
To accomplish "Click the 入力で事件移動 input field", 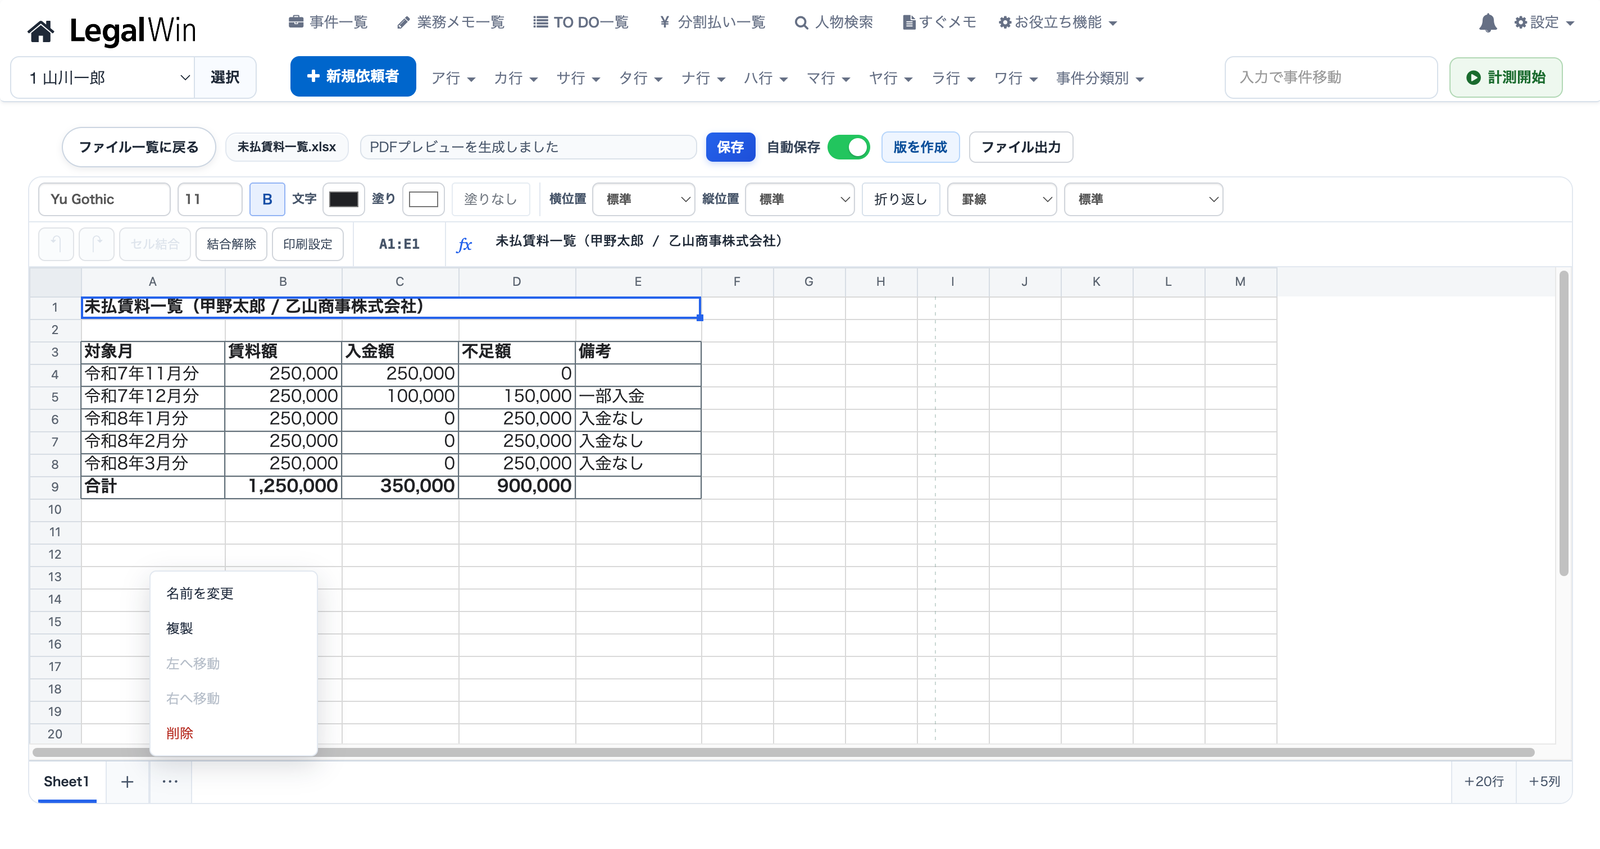I will click(1331, 77).
